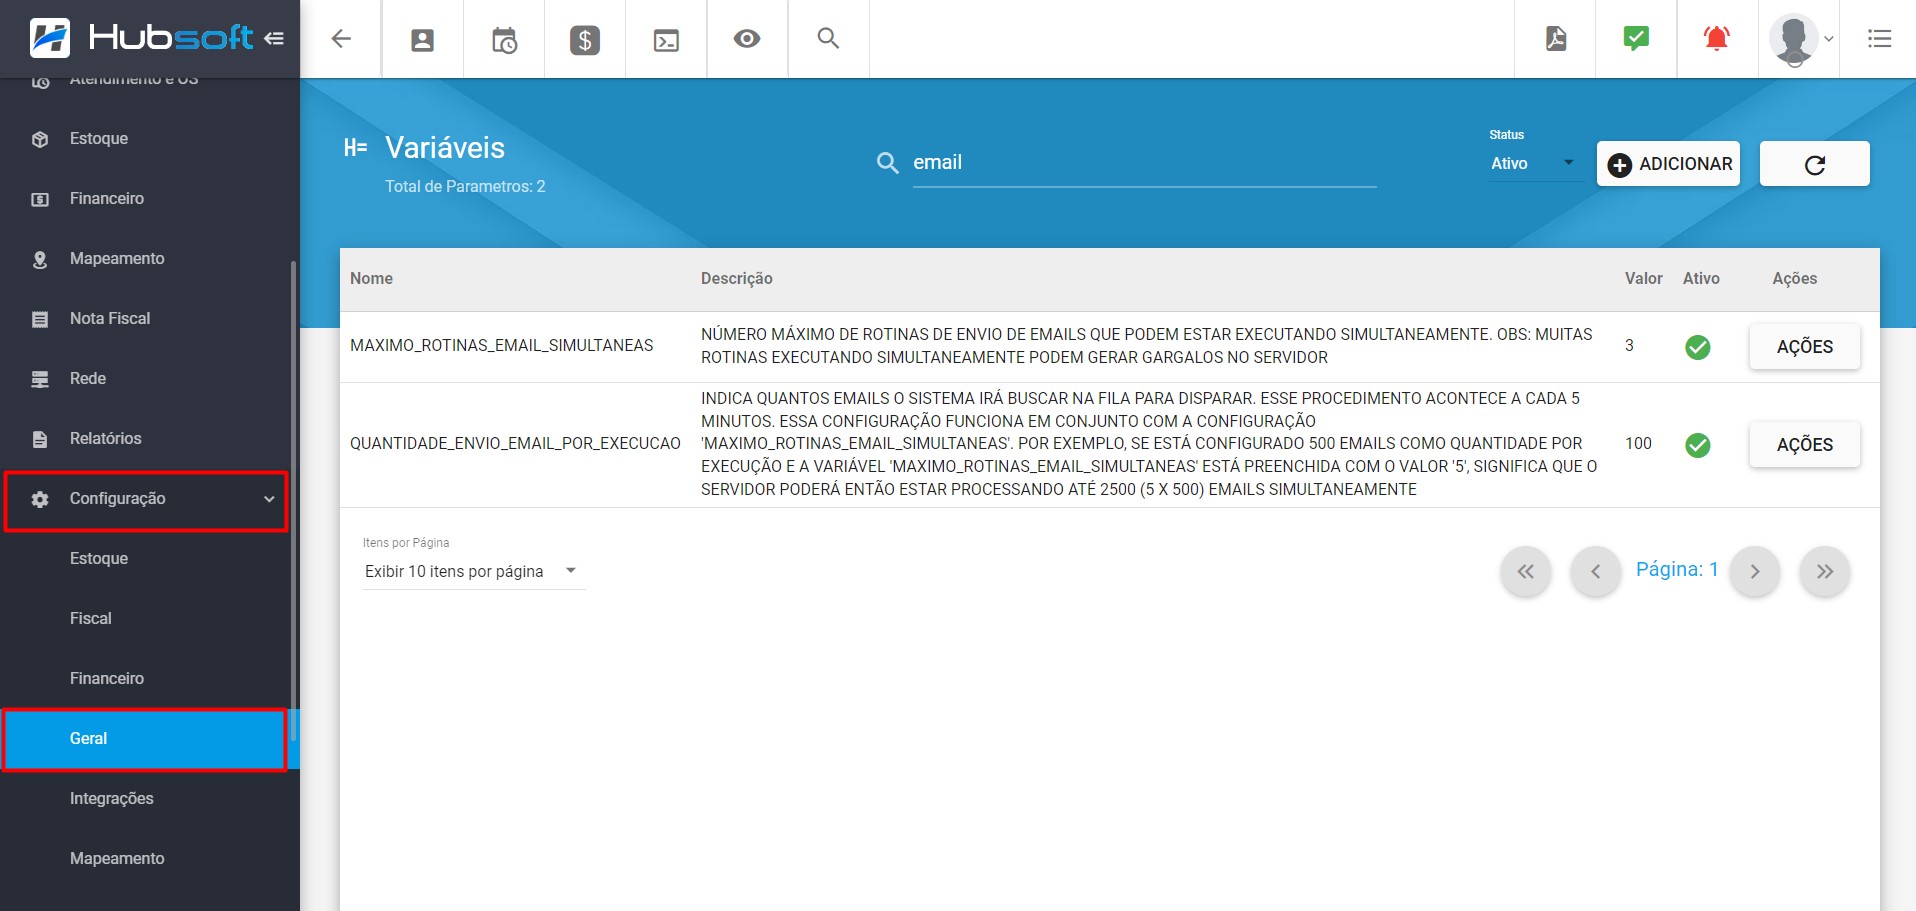Open the calendar clock toolbar icon
Screen dimensions: 1916x911
tap(504, 40)
